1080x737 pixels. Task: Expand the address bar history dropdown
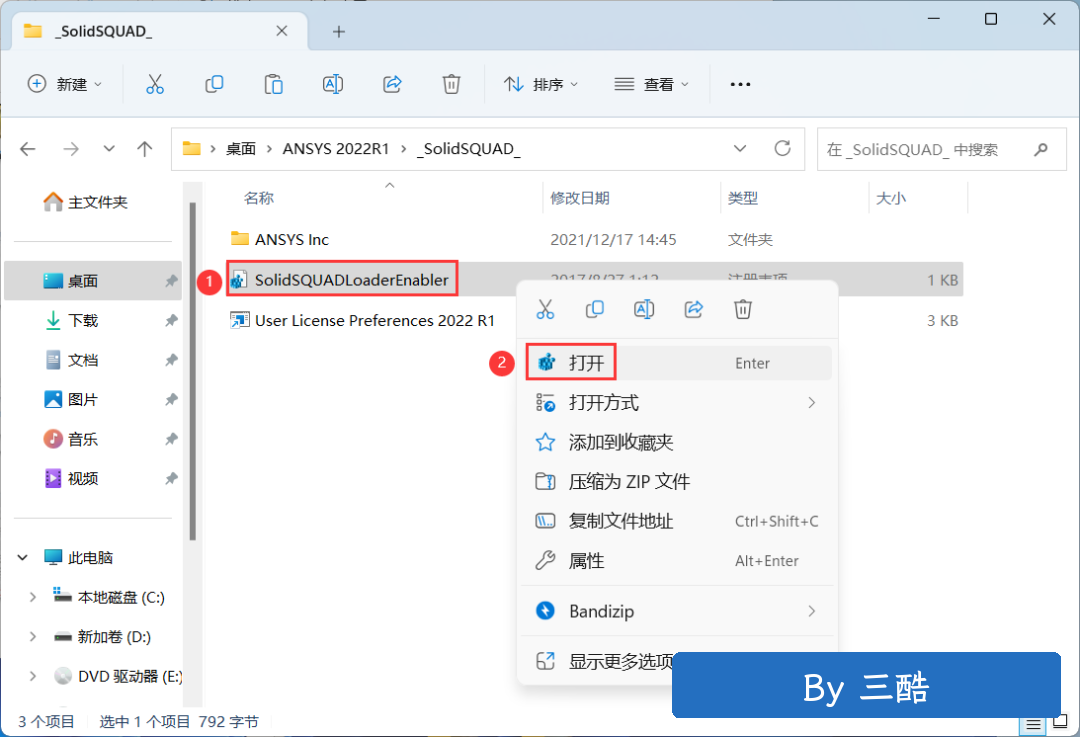click(x=740, y=149)
